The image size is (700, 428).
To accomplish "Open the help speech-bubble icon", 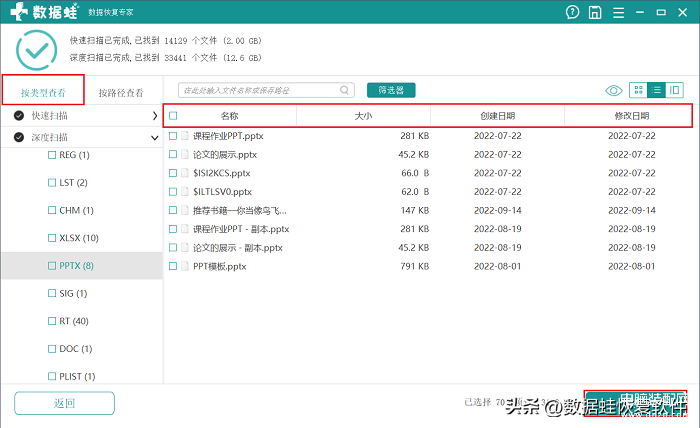I will click(x=572, y=13).
